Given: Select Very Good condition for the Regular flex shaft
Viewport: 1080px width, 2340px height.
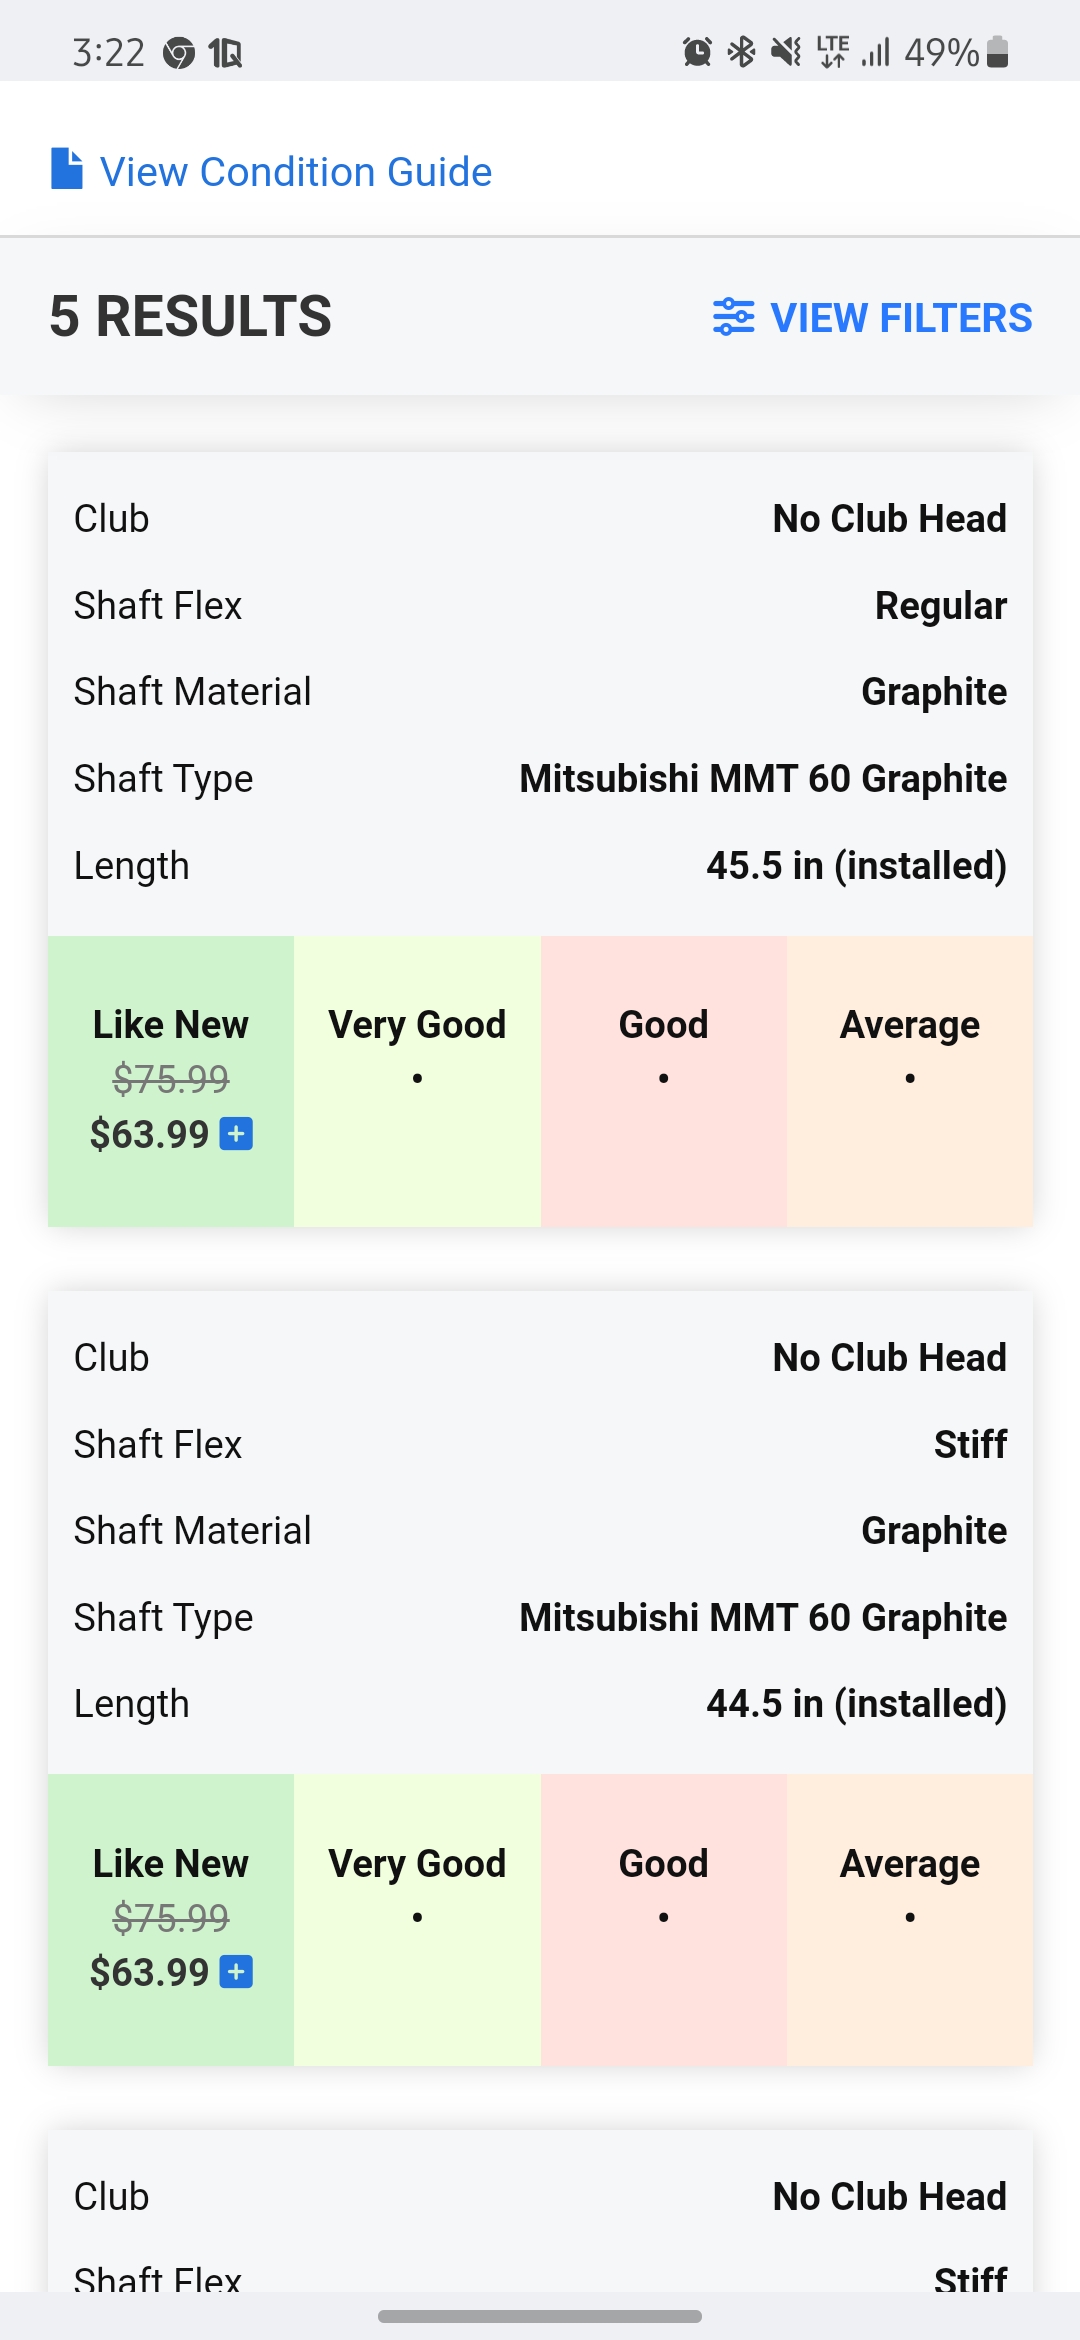Looking at the screenshot, I should click(417, 1080).
